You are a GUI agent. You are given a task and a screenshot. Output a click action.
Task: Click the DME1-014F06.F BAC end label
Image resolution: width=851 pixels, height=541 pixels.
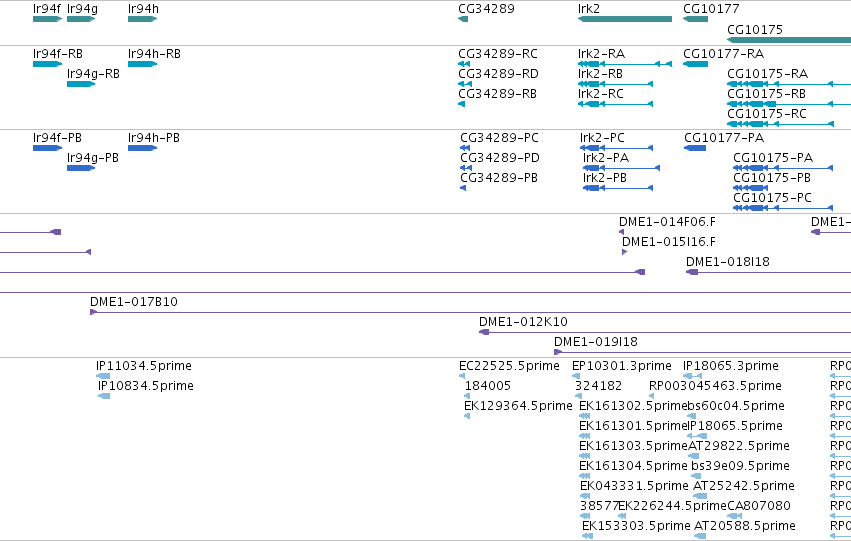click(x=667, y=222)
